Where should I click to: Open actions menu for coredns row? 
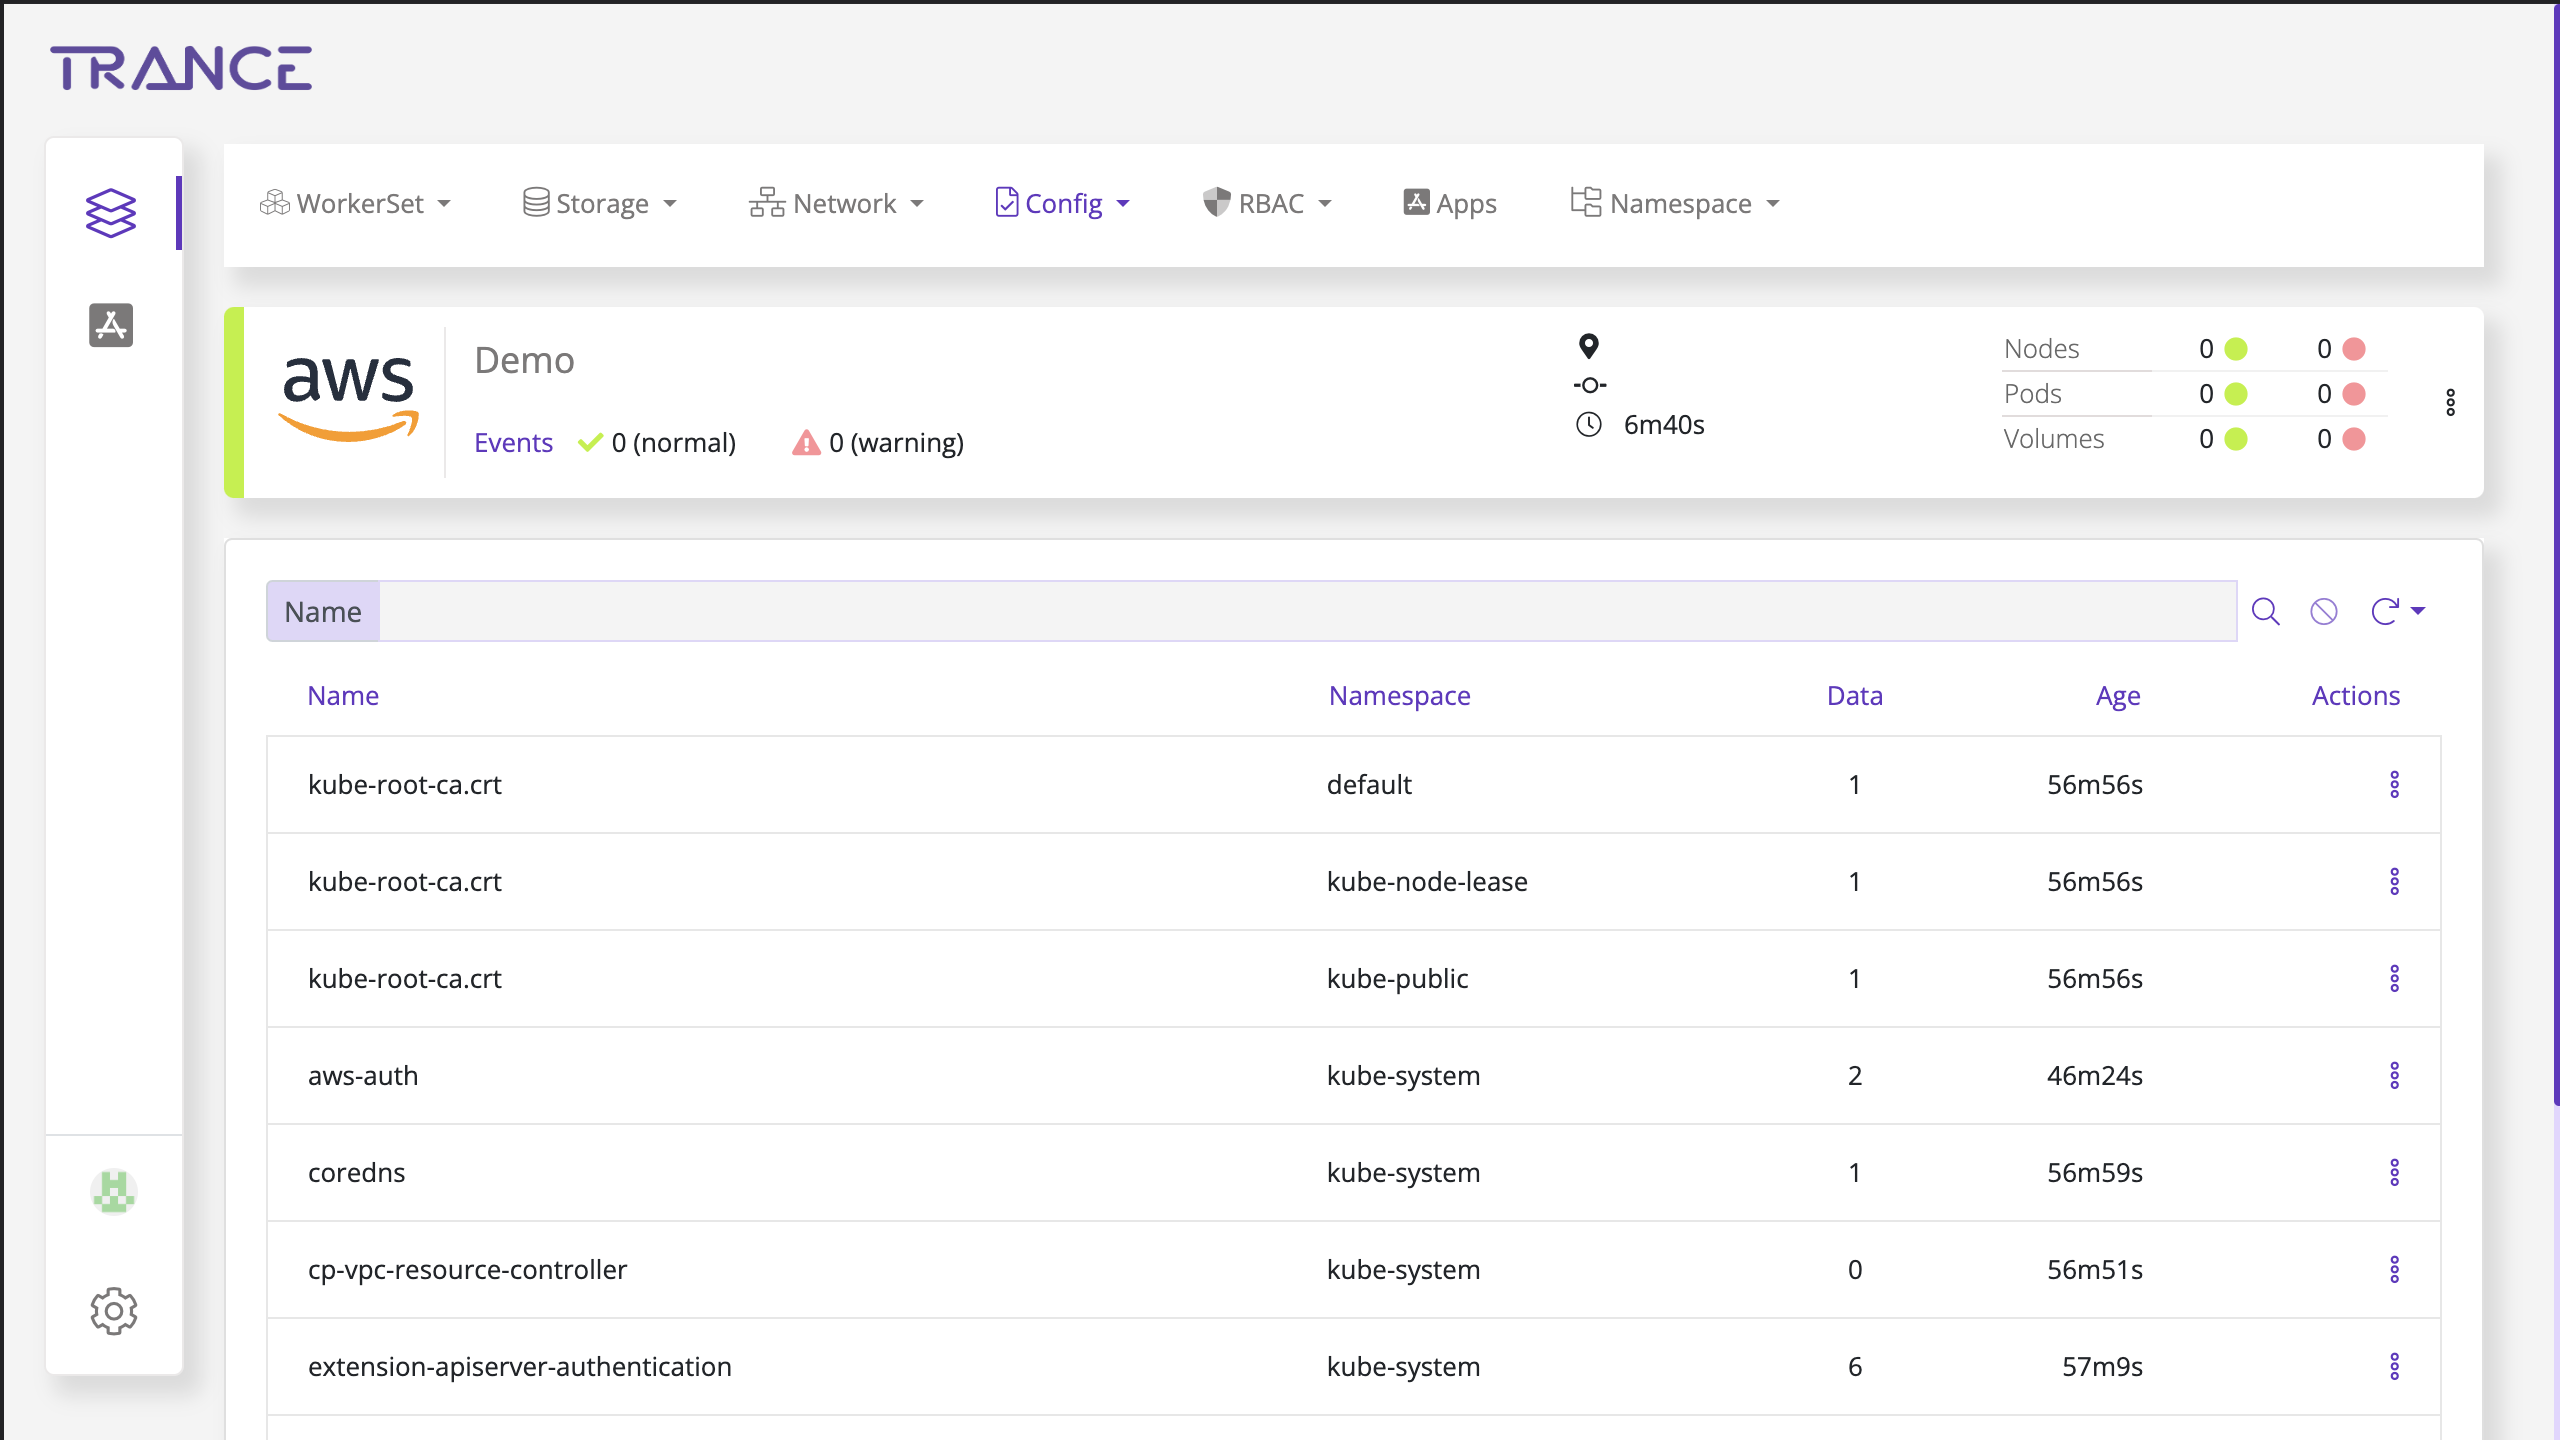tap(2394, 1172)
